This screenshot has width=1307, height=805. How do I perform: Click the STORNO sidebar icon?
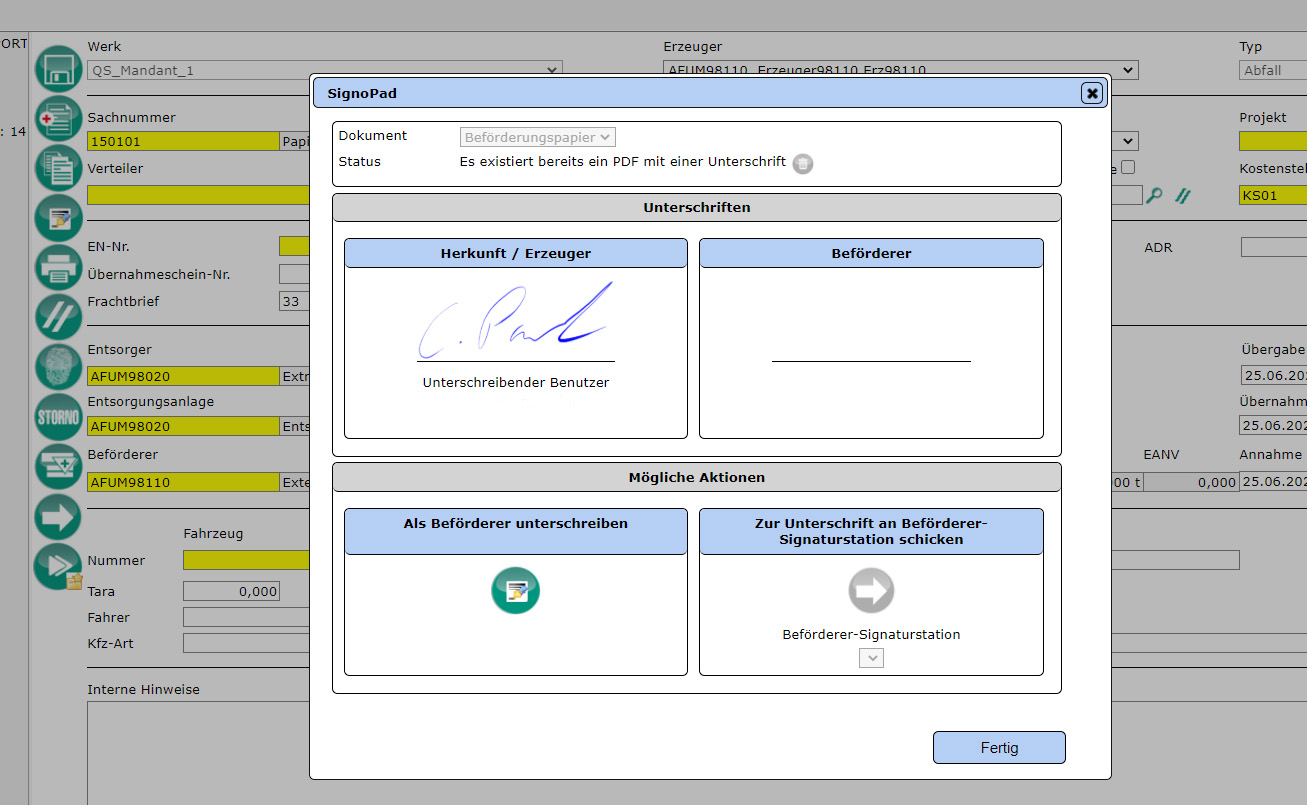tap(58, 416)
